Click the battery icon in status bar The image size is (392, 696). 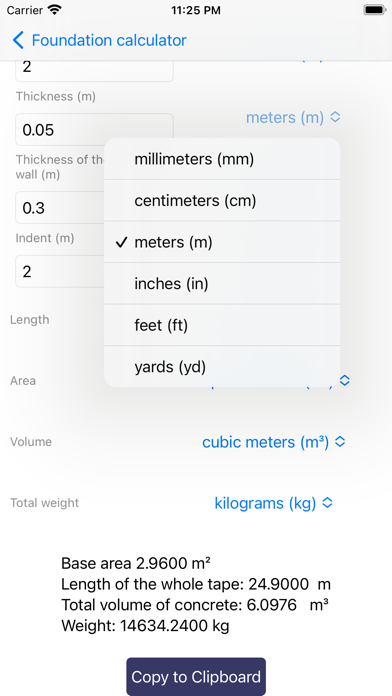pos(375,10)
